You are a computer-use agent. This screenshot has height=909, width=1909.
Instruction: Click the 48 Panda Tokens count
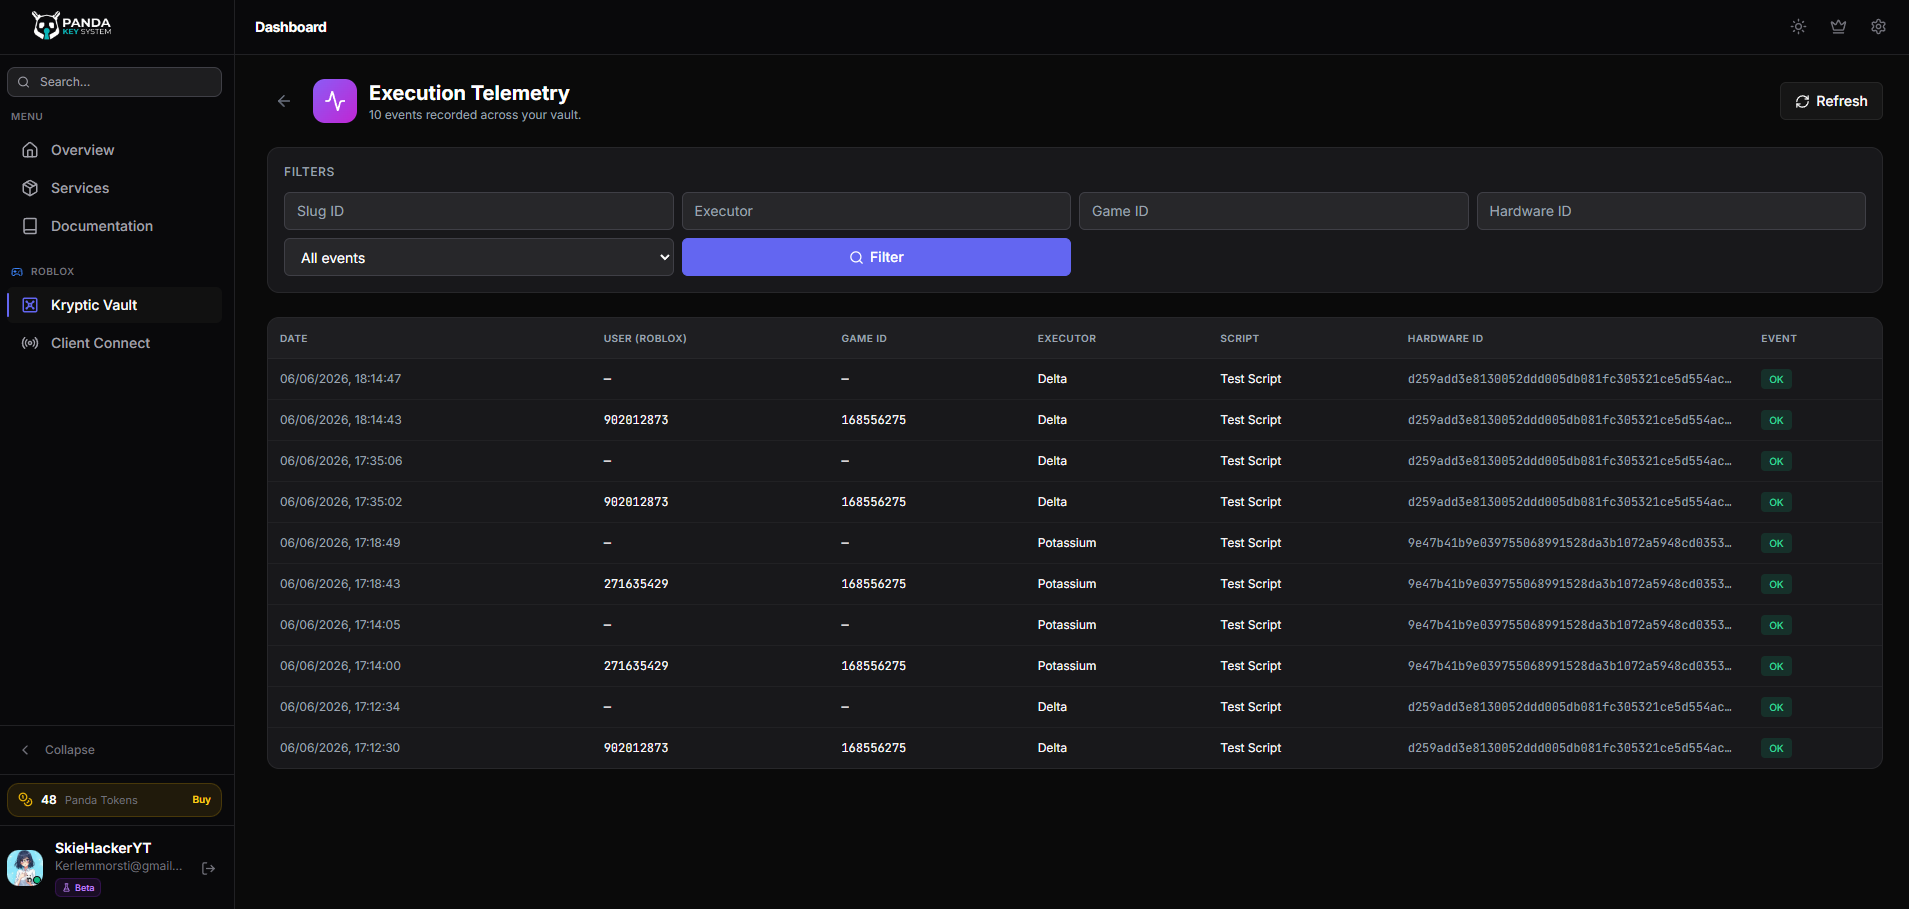(49, 800)
